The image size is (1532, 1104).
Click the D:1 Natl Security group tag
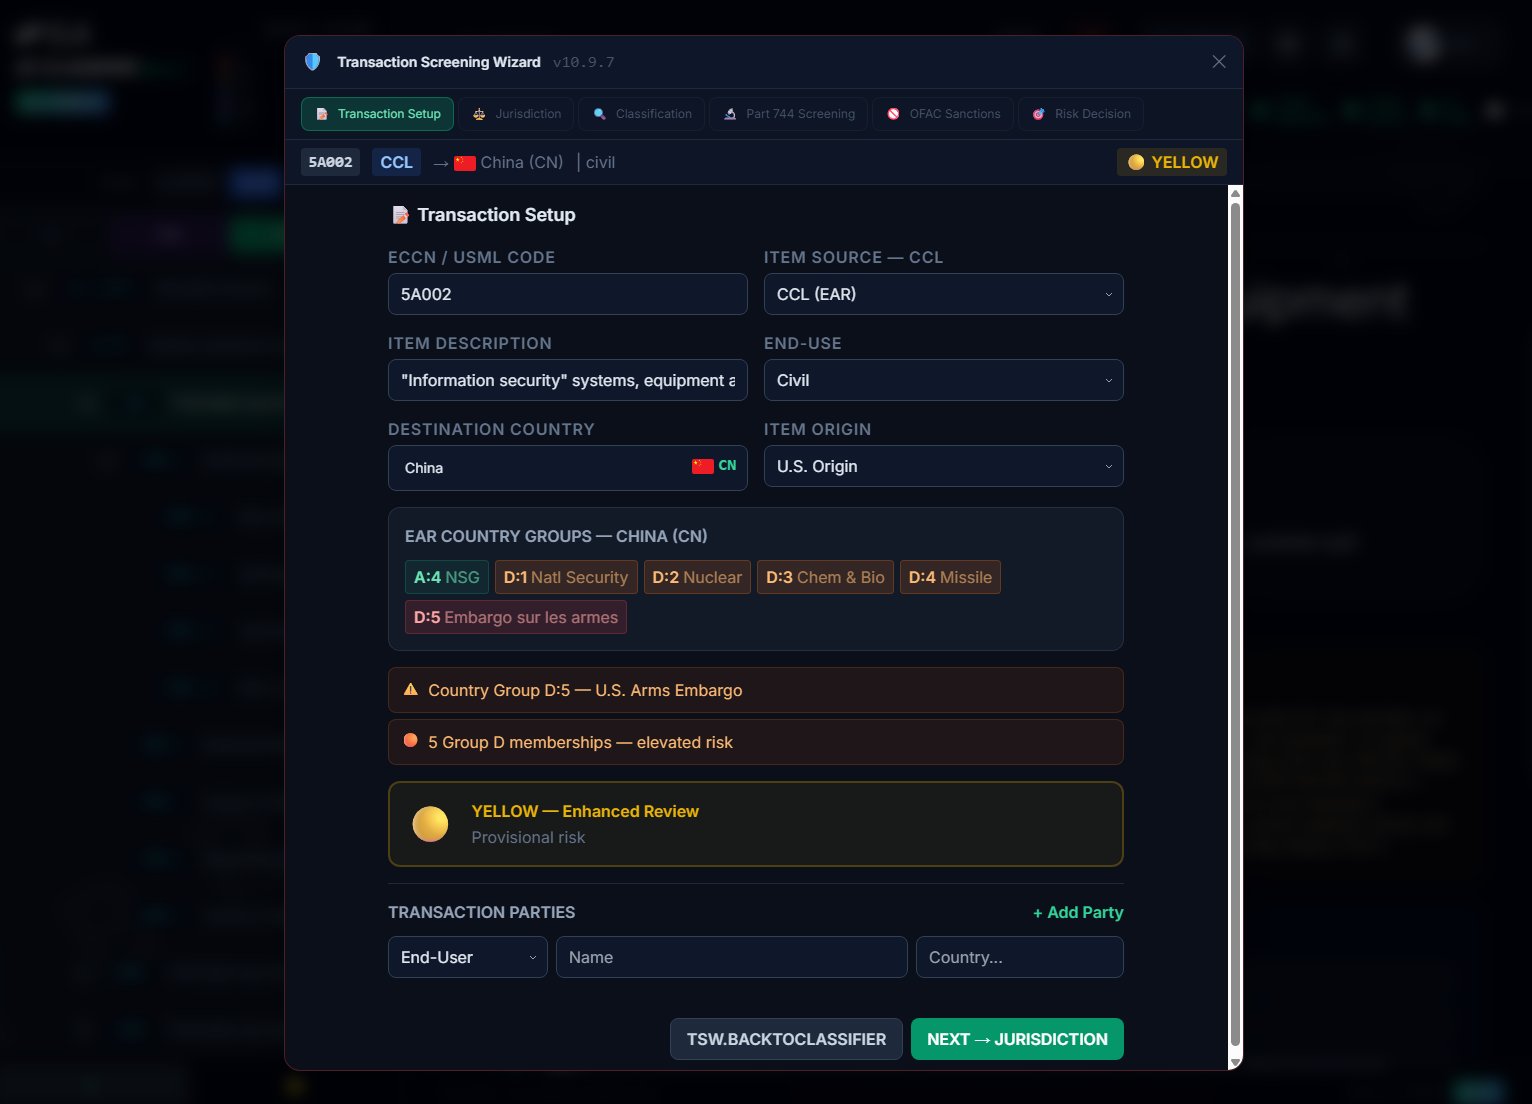click(566, 577)
